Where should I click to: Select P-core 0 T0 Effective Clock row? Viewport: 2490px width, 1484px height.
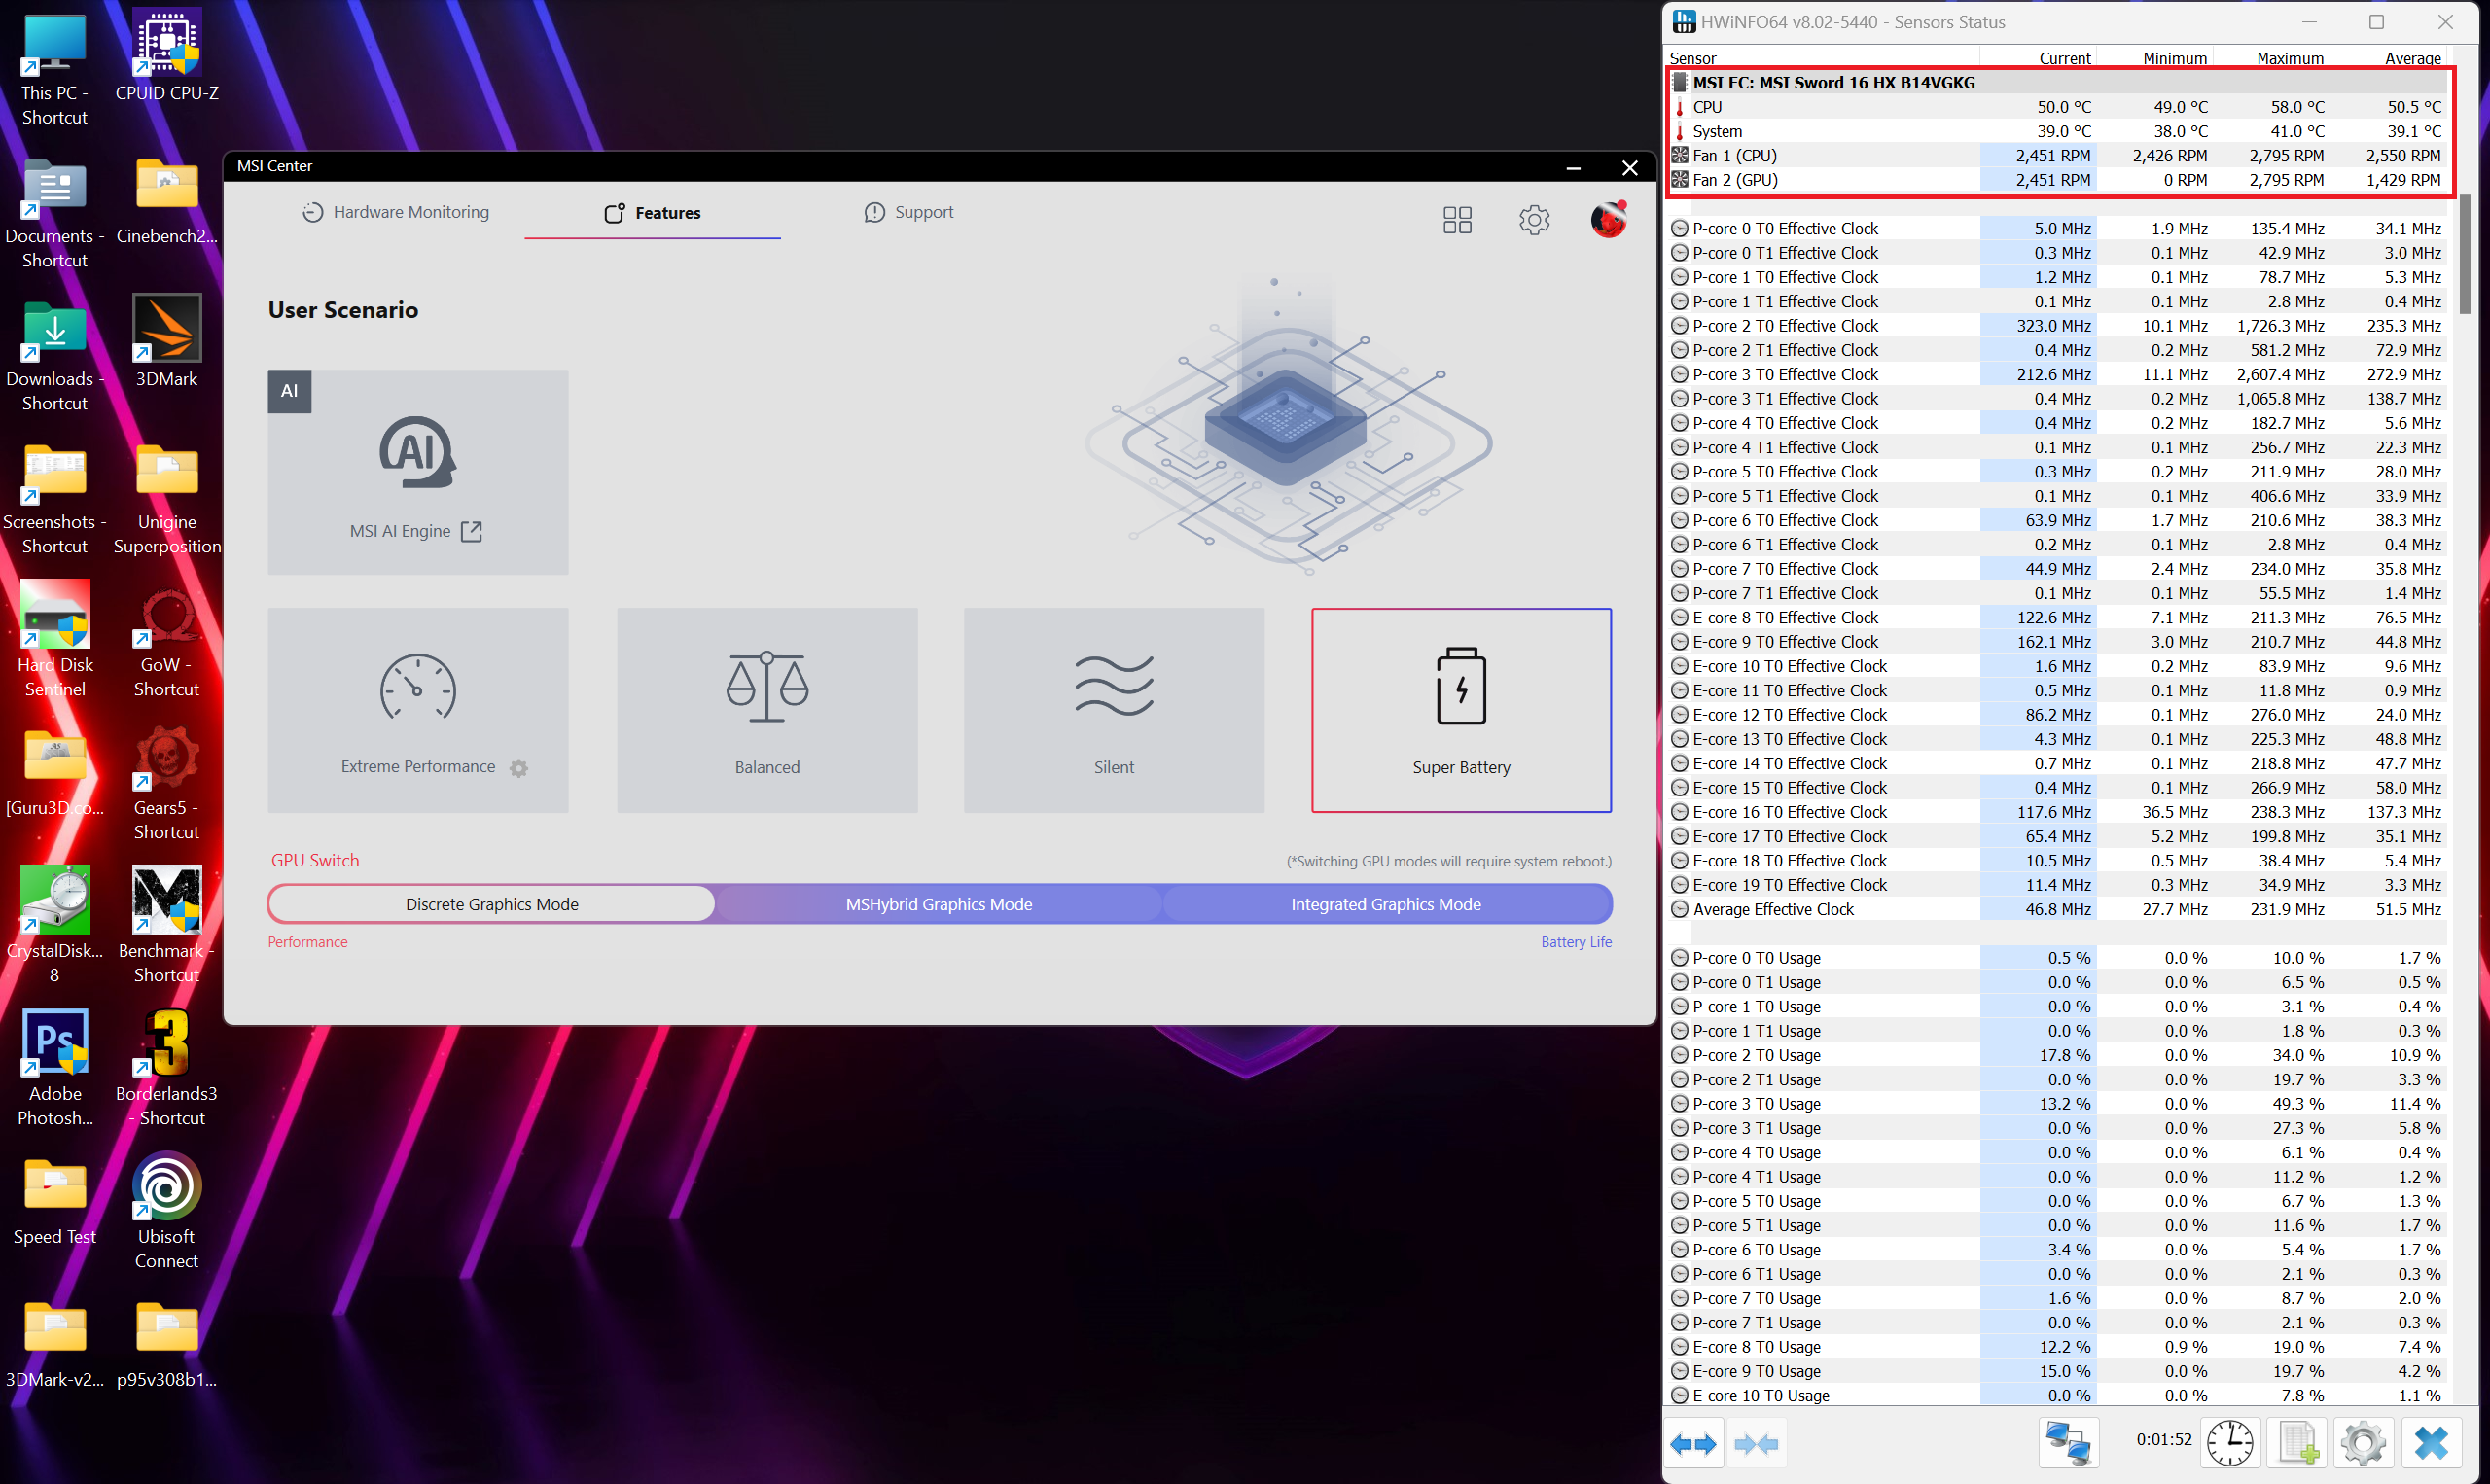click(x=2058, y=229)
